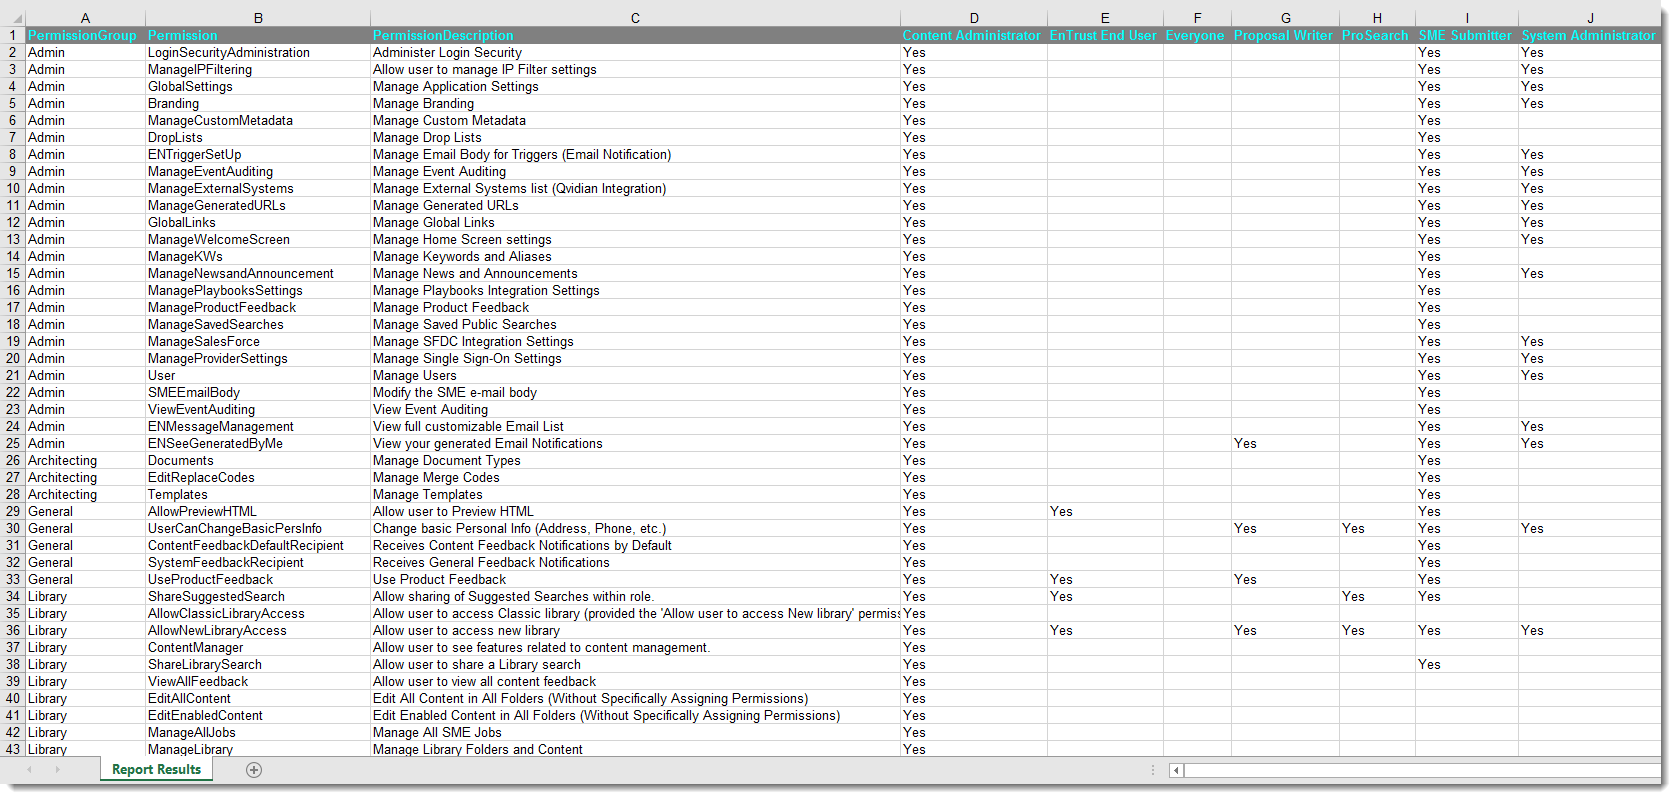Select the EditReplaceCodes cell
This screenshot has width=1676, height=799.
pos(258,477)
